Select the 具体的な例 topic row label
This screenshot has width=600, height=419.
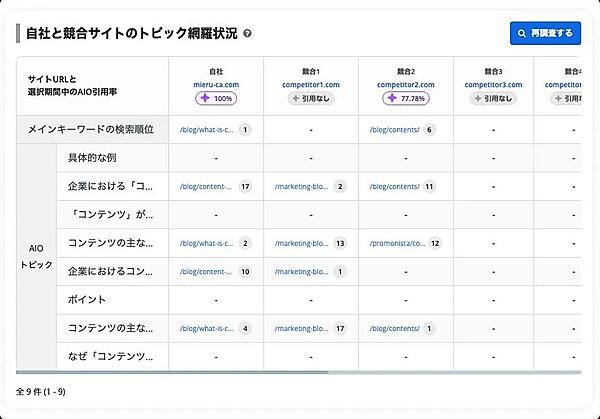(x=95, y=158)
